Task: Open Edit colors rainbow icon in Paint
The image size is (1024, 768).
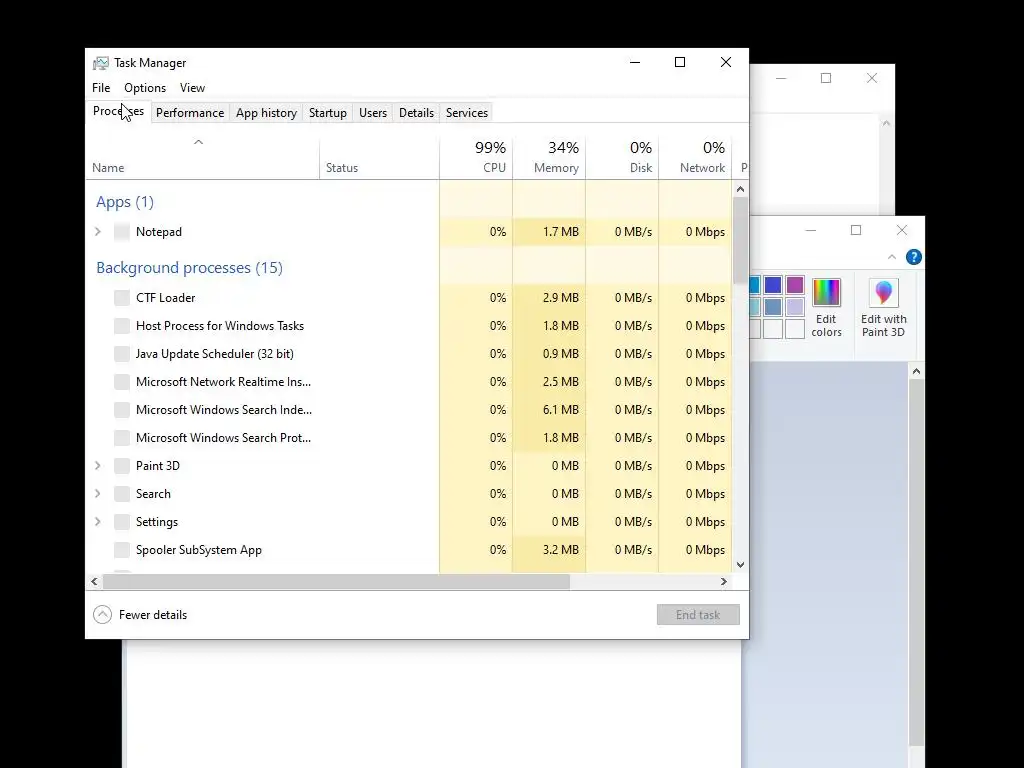Action: click(x=826, y=293)
